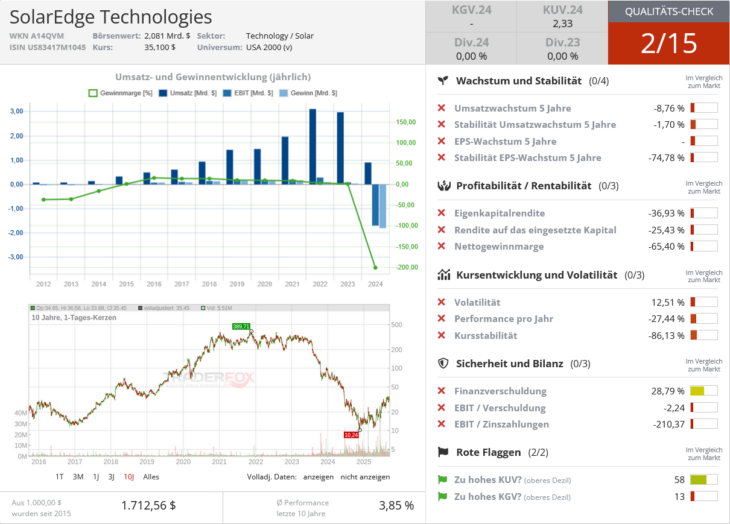Screen dimensions: 730x524
Task: Switch the chart to 1J range
Action: point(96,477)
